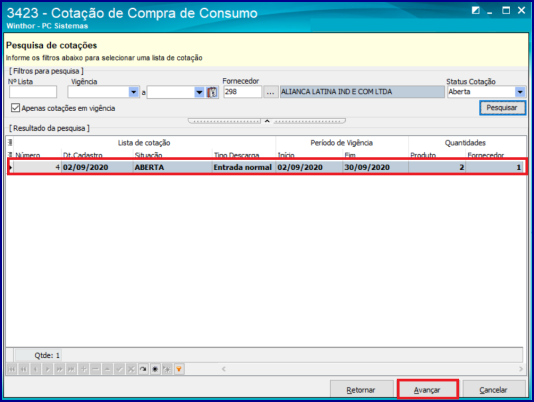Go to last record in navigator

pyautogui.click(x=71, y=369)
